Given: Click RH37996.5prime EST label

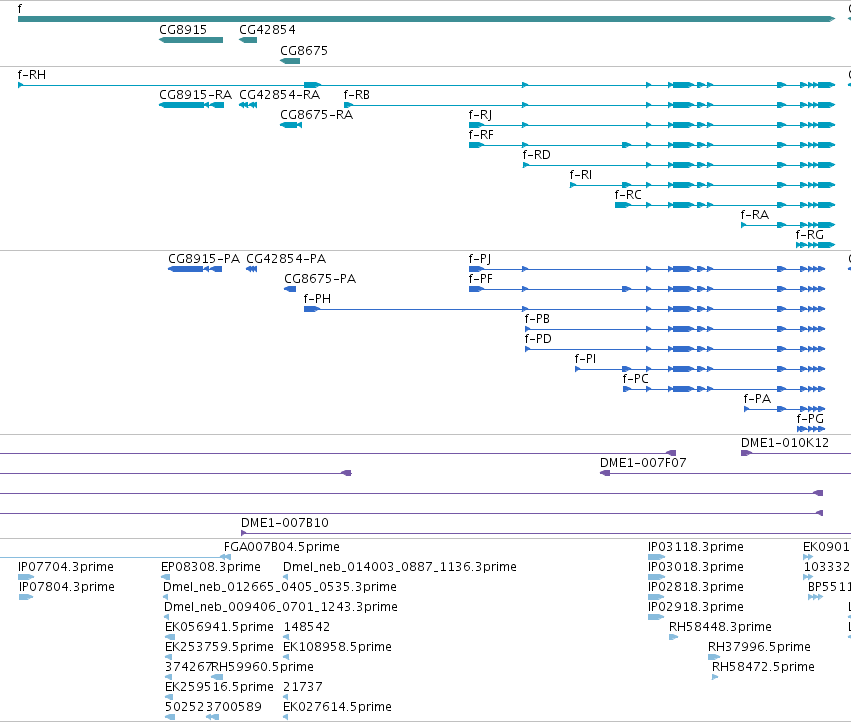Looking at the screenshot, I should pos(759,647).
